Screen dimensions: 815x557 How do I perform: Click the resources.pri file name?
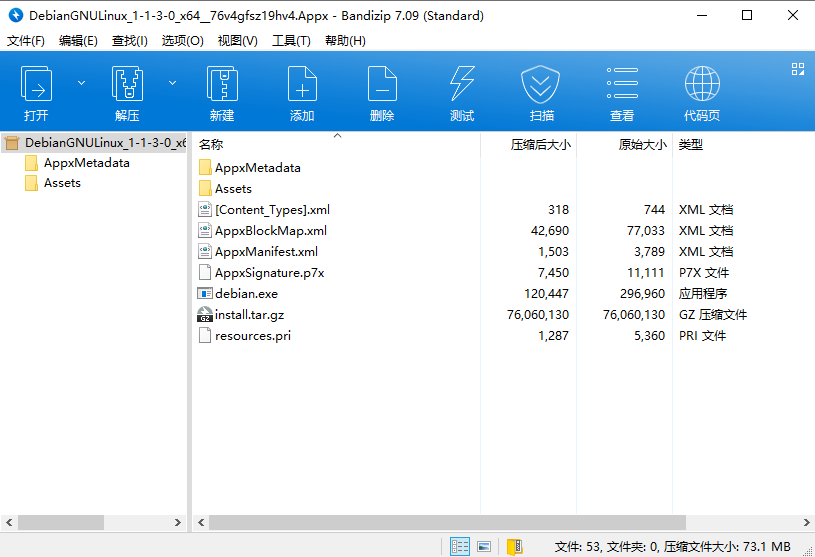253,335
